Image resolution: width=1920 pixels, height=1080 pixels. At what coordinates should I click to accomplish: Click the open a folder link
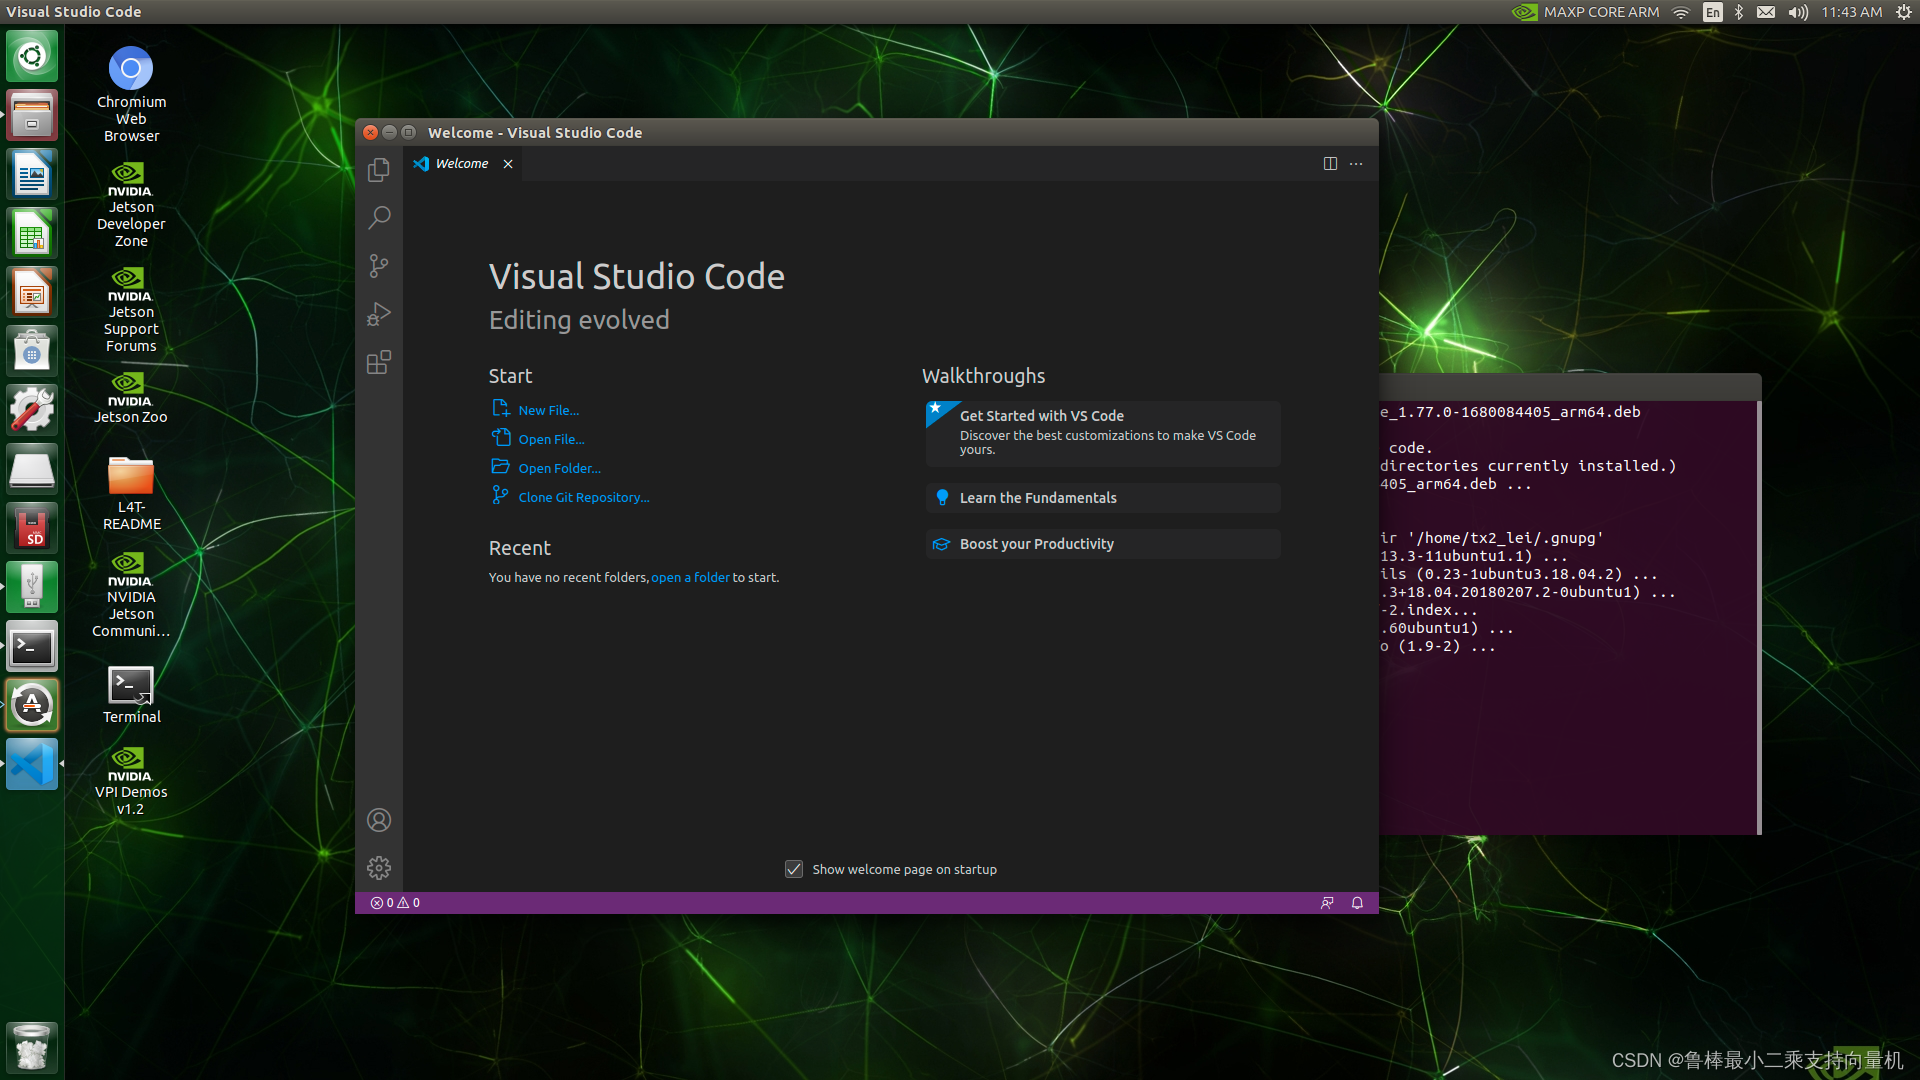[x=690, y=577]
